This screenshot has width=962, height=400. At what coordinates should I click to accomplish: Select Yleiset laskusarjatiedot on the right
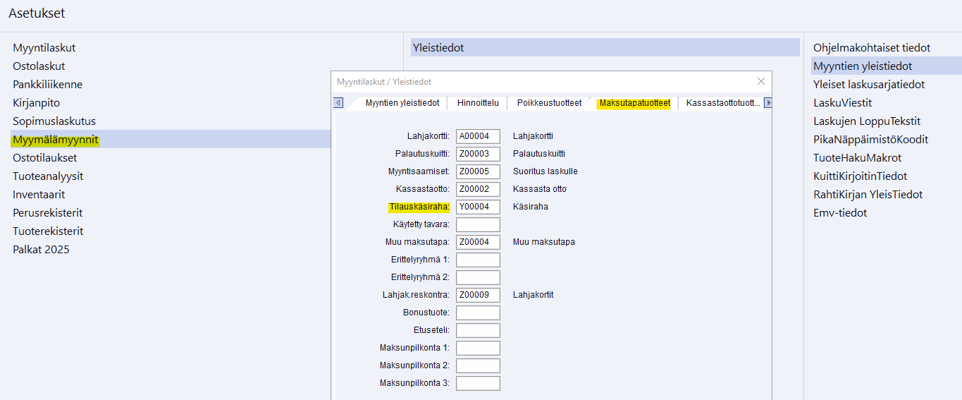coord(868,85)
